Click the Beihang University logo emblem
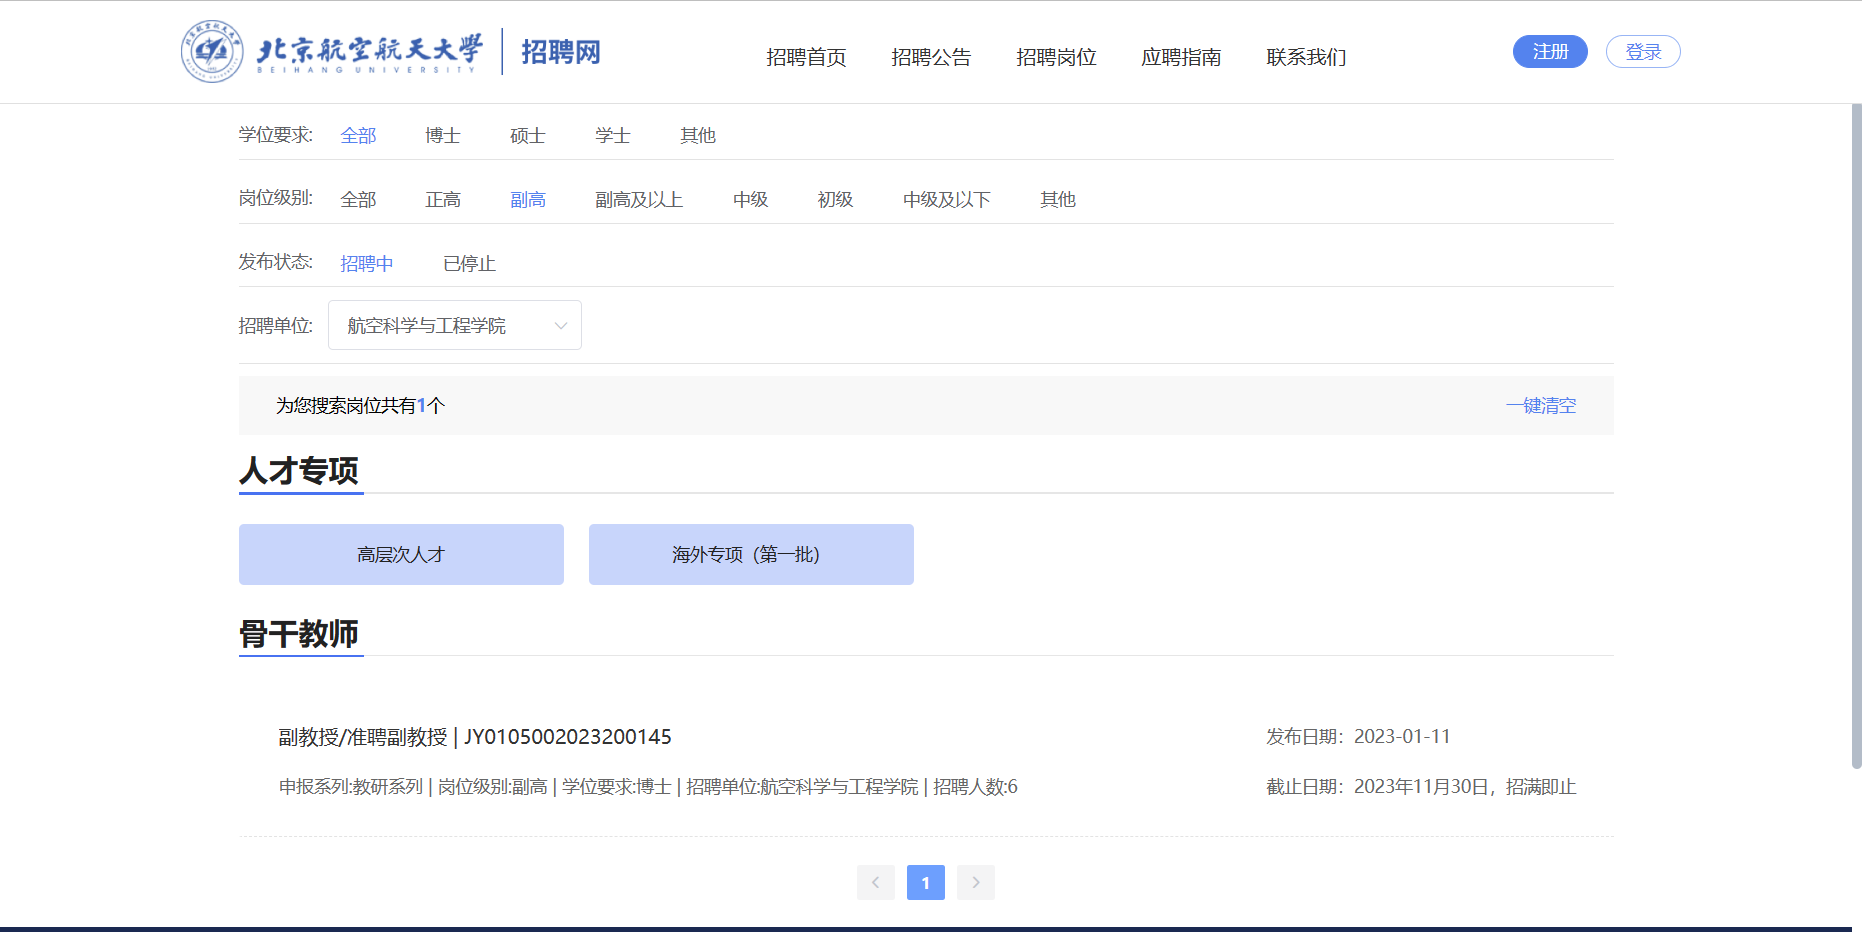1862x932 pixels. point(212,52)
